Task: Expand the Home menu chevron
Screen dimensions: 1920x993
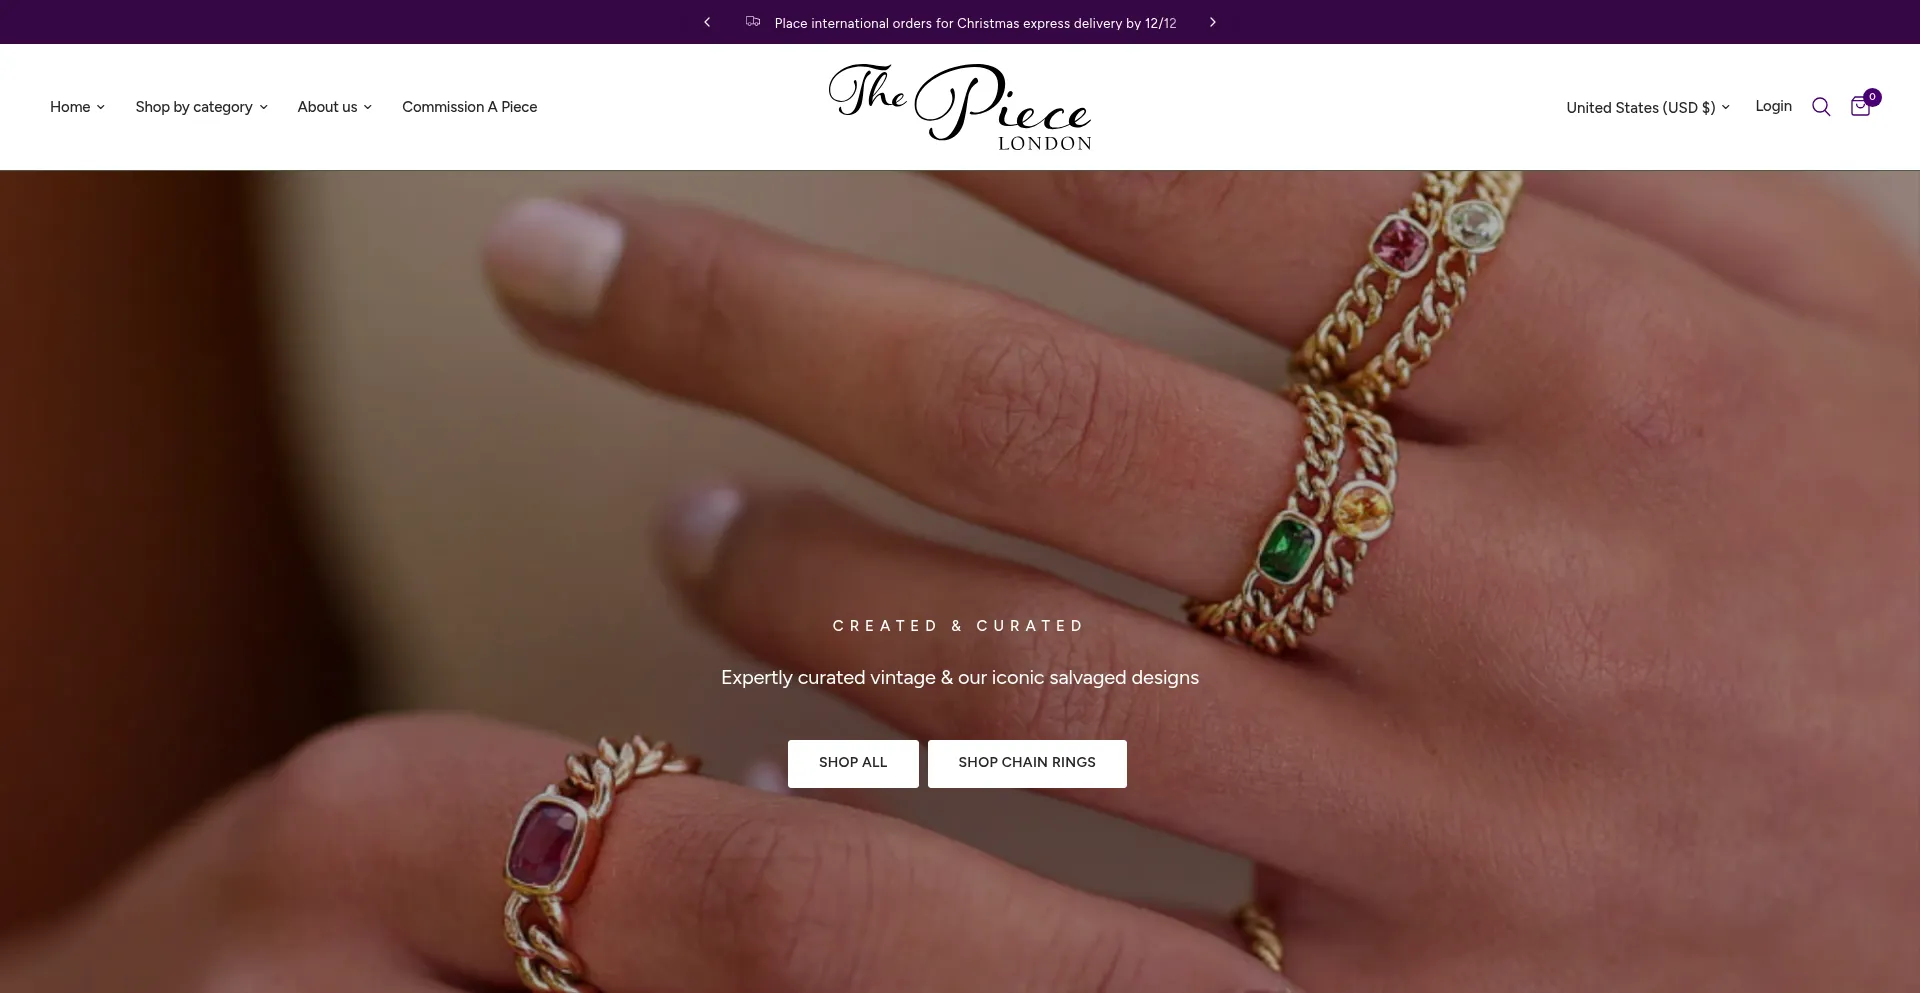Action: 101,107
